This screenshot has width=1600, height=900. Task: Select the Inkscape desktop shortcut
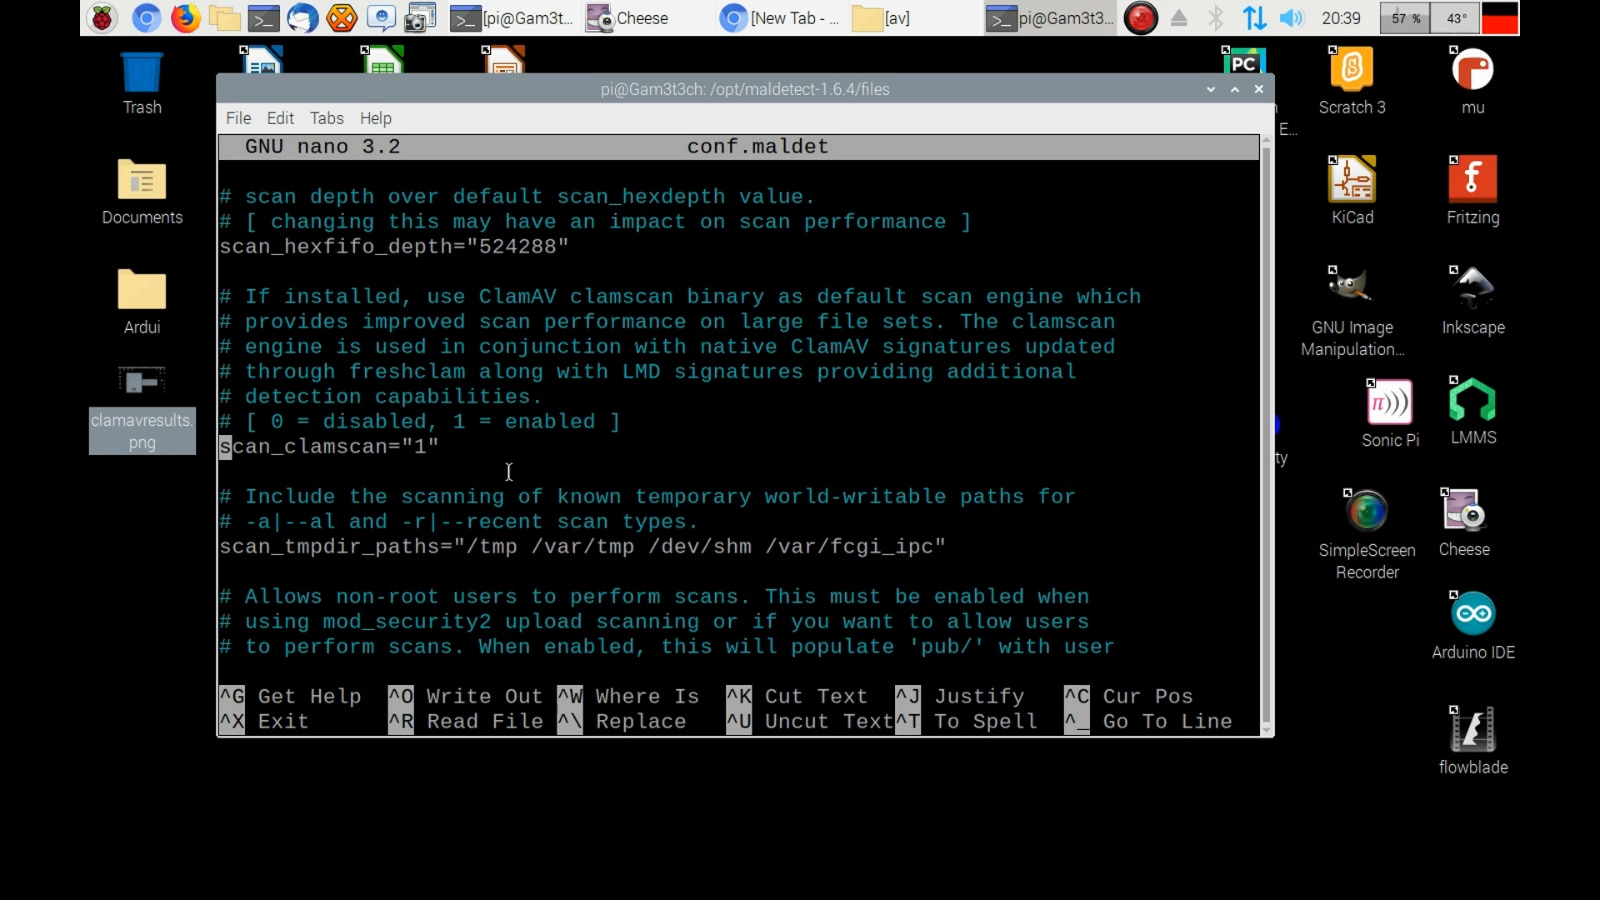click(x=1473, y=301)
